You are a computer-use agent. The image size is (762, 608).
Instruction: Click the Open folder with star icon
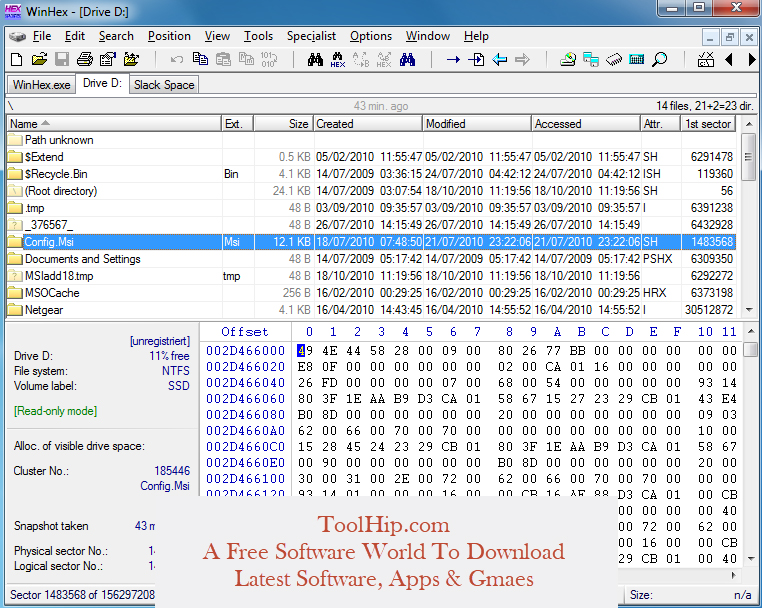pyautogui.click(x=131, y=60)
